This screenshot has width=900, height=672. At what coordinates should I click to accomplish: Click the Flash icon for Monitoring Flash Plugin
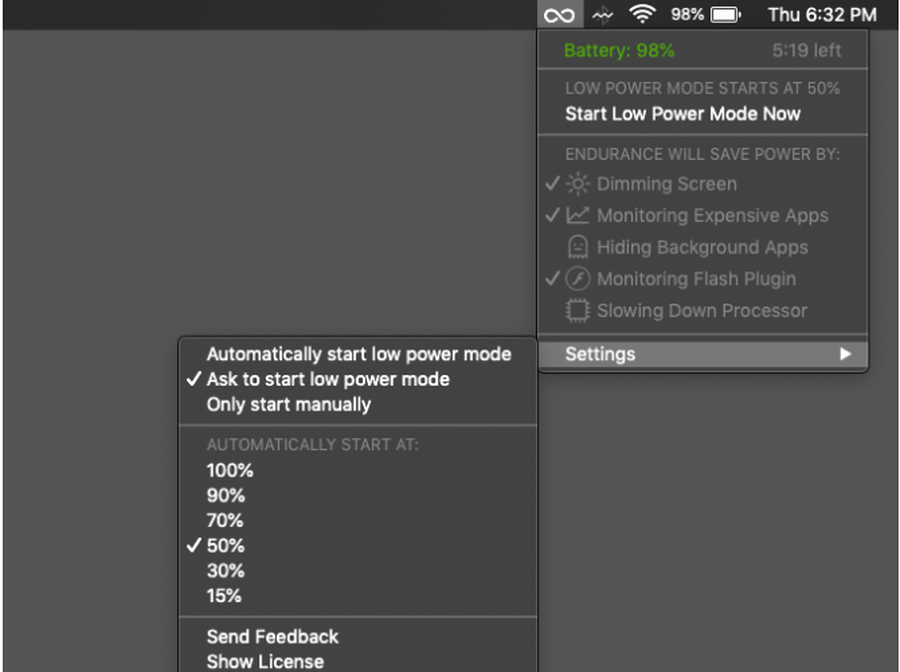click(578, 279)
